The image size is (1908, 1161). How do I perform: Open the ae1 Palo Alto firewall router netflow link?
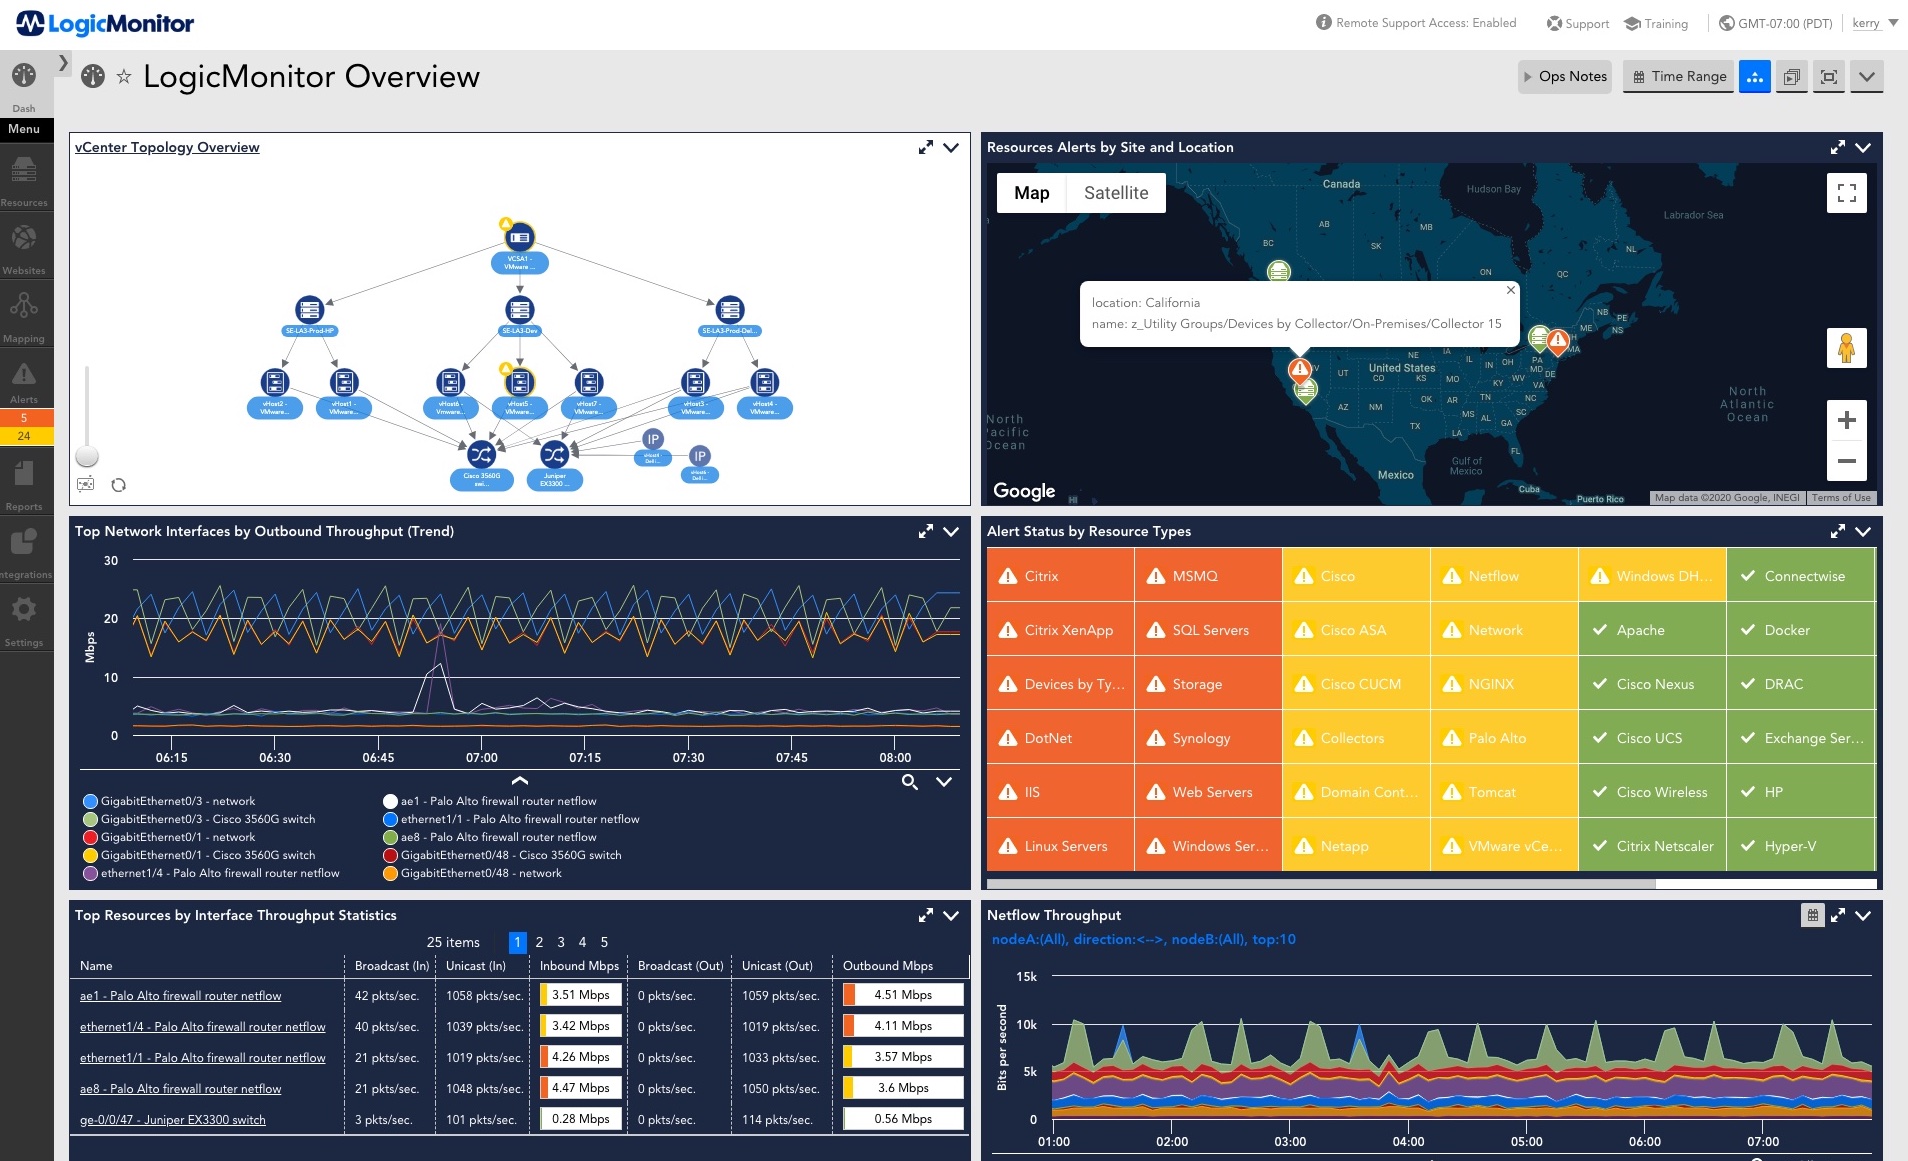[x=181, y=995]
